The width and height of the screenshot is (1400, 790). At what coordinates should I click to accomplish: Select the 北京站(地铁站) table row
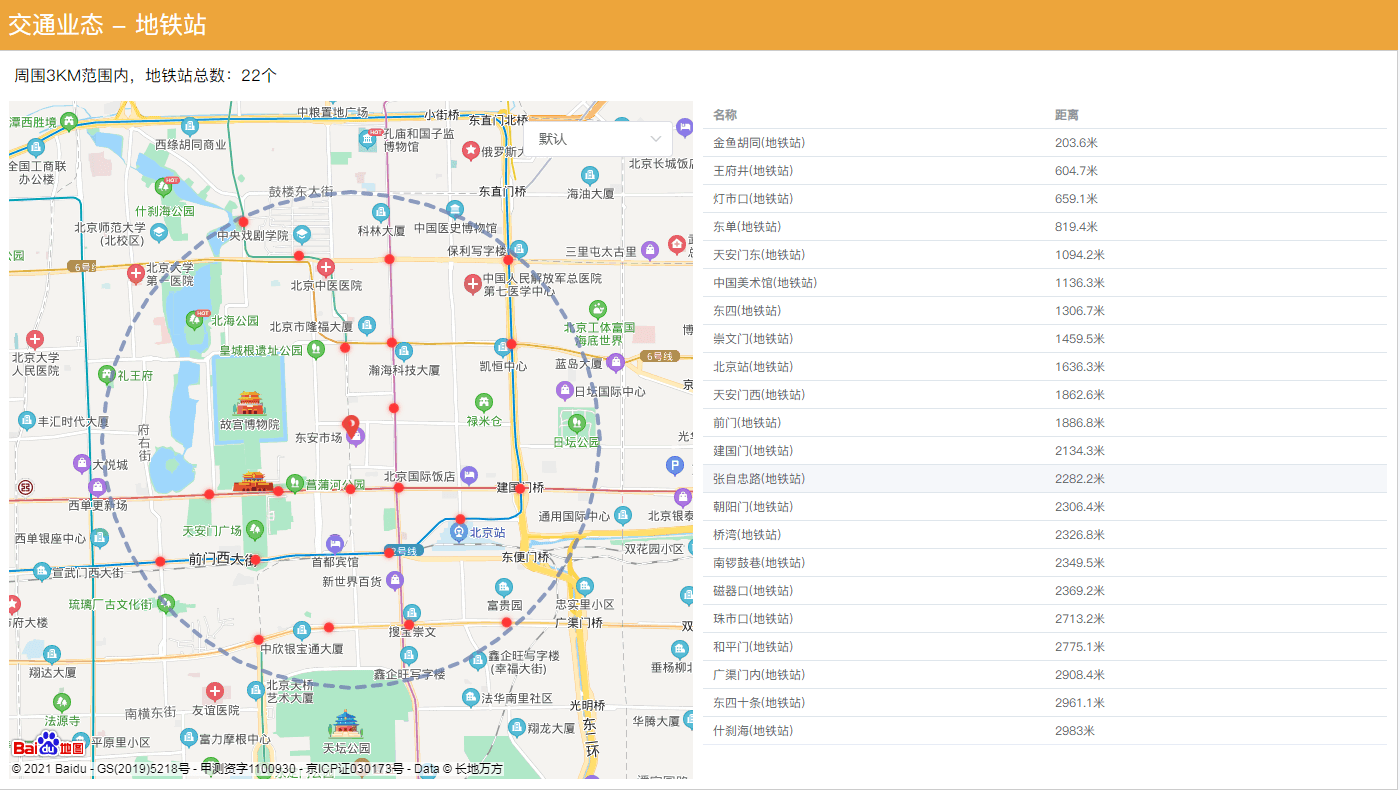[x=1045, y=367]
